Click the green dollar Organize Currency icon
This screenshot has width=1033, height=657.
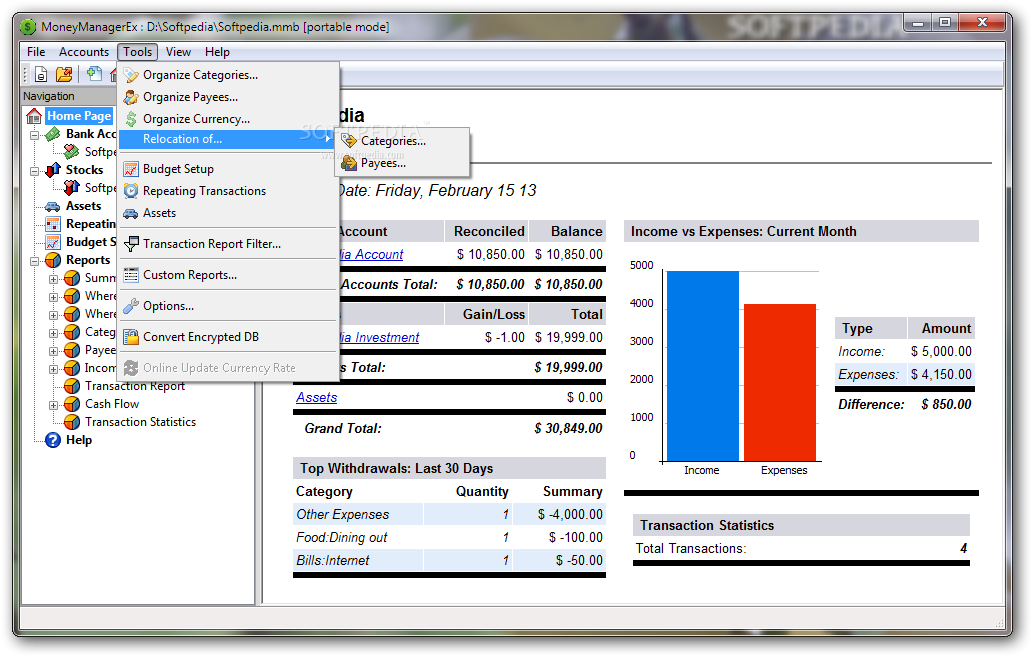pos(131,119)
